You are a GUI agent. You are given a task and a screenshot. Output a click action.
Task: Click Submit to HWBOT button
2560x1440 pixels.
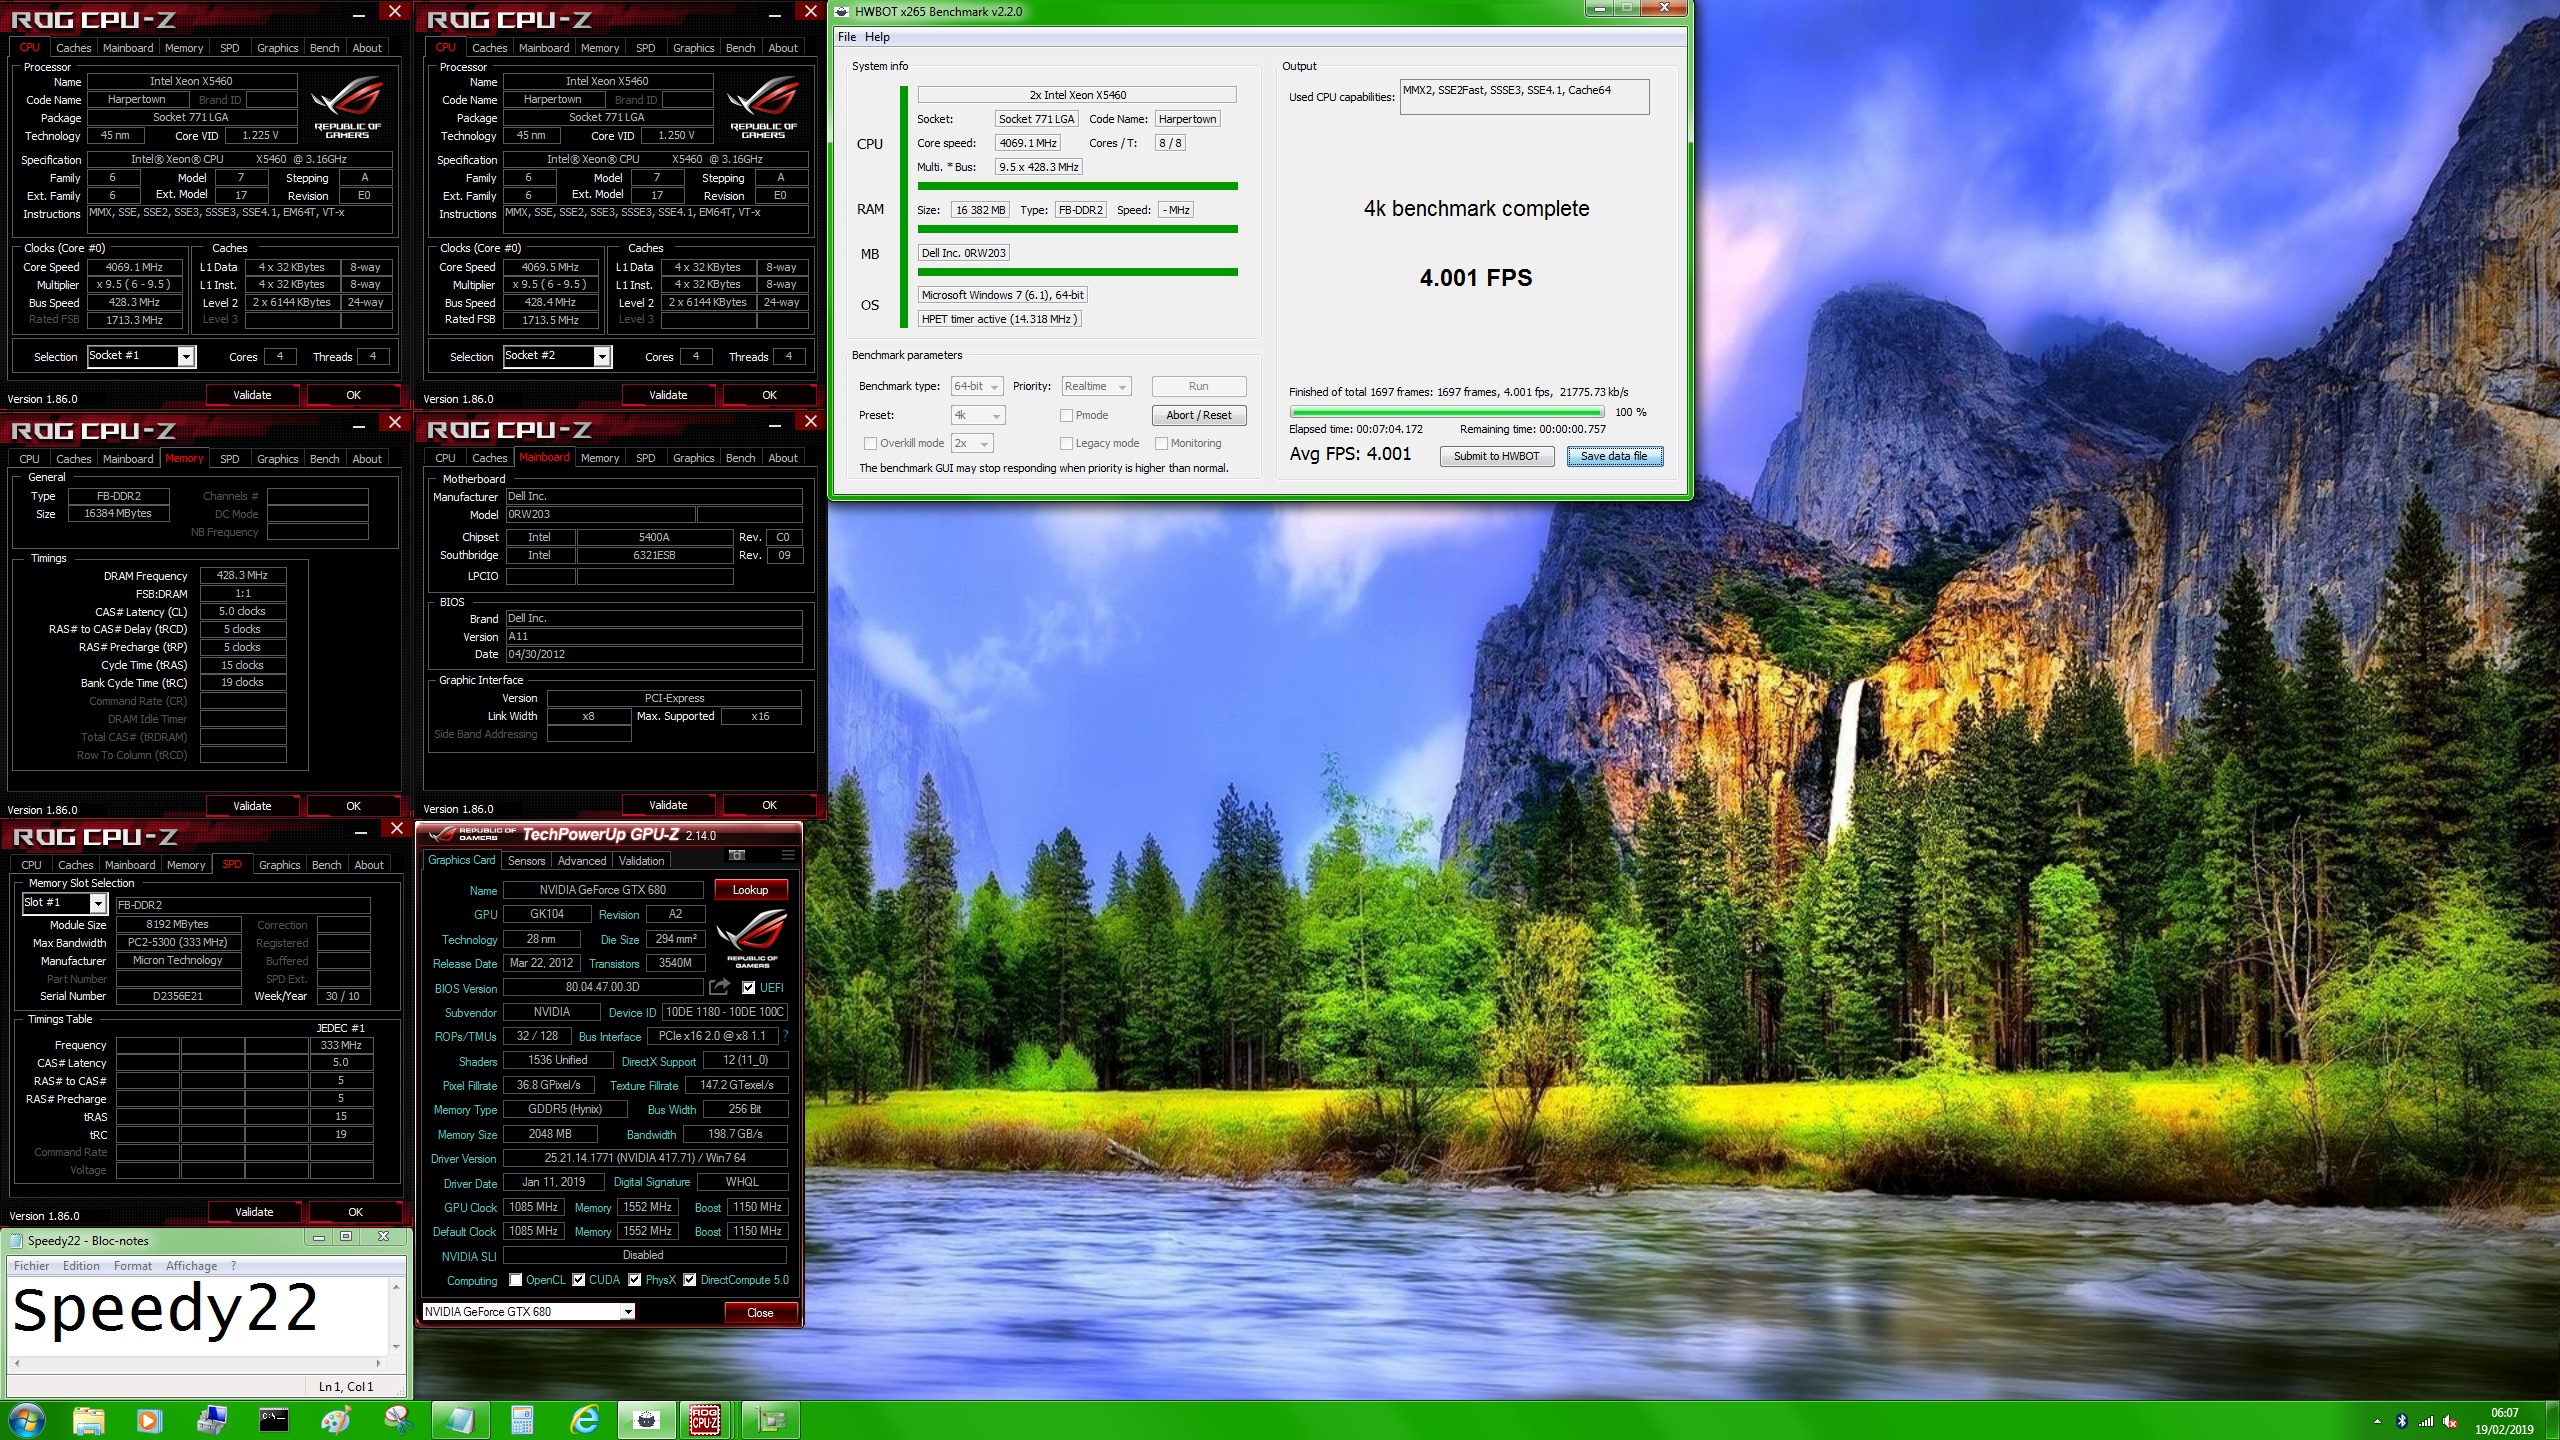(x=1496, y=456)
